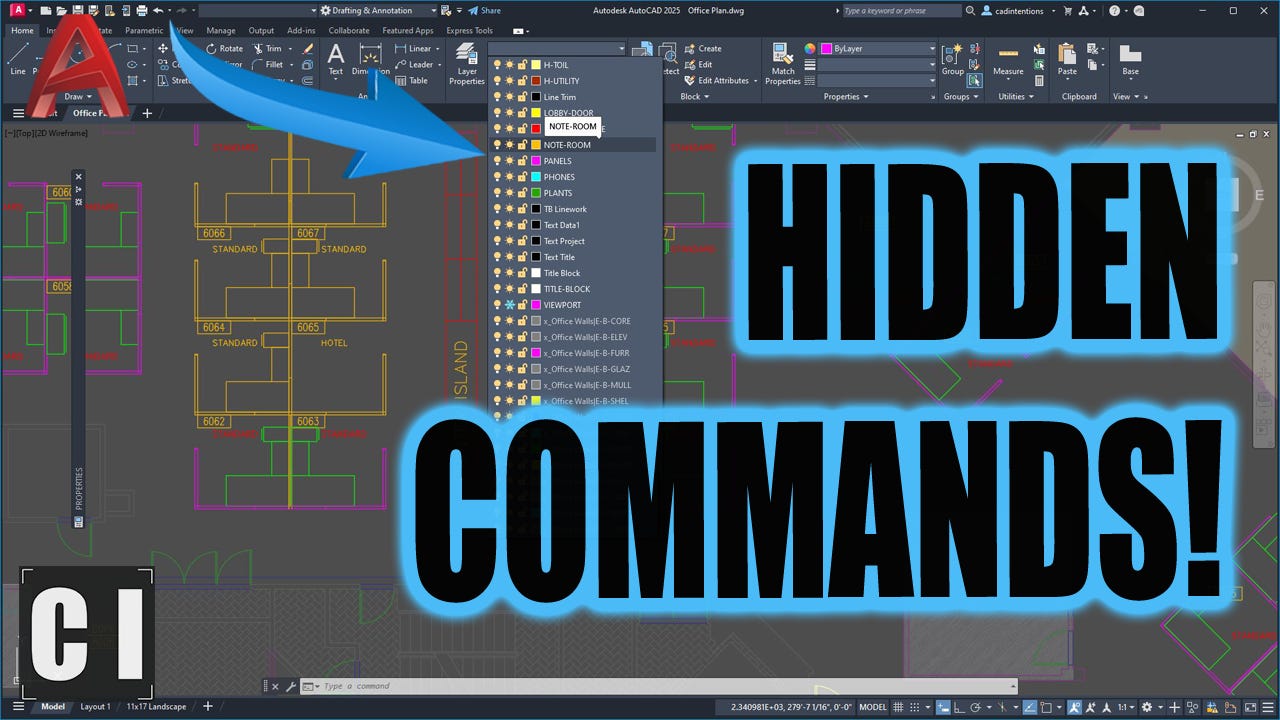This screenshot has height=720, width=1280.
Task: Go to the Output ribbon tab
Action: tap(261, 31)
